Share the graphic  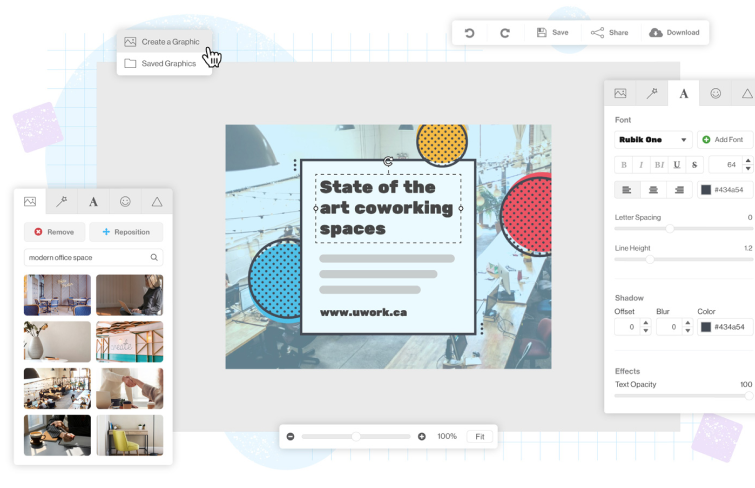pos(610,32)
